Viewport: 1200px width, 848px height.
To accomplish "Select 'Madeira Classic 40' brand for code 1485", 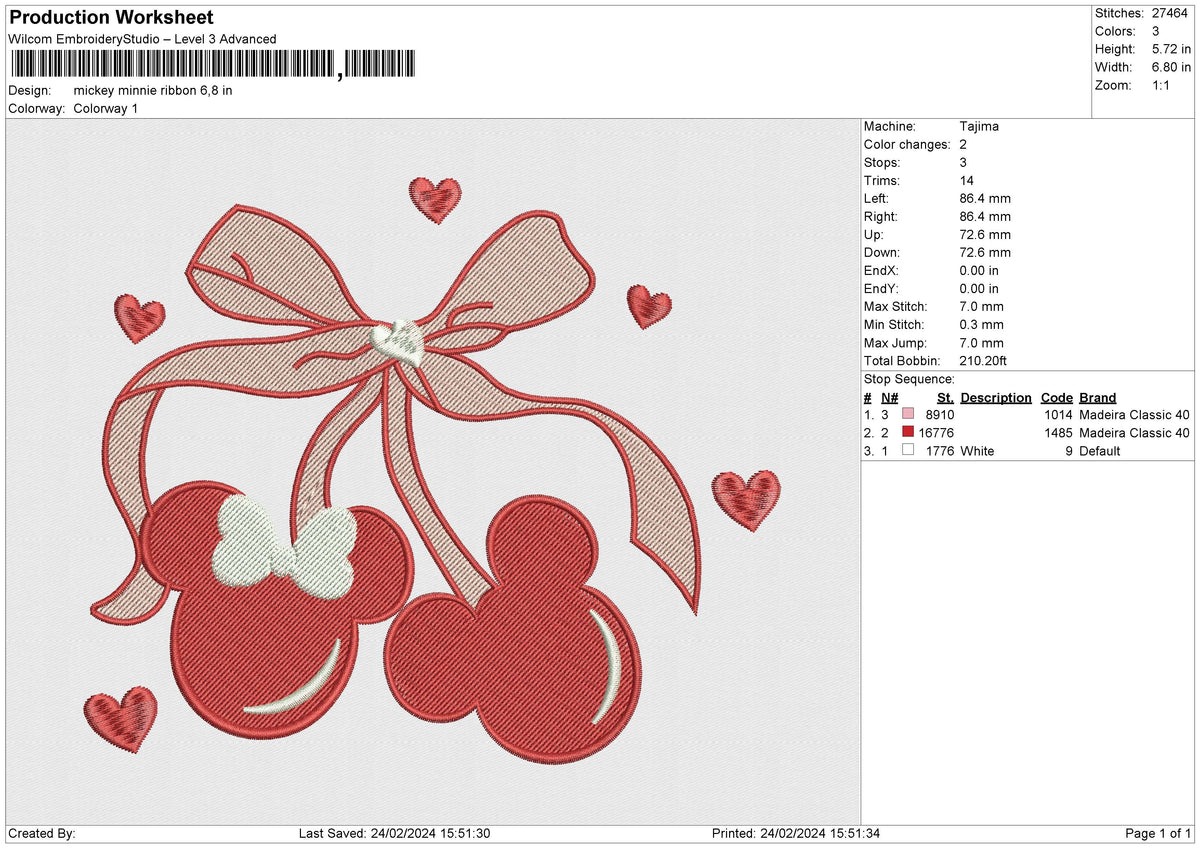I will click(x=1135, y=433).
